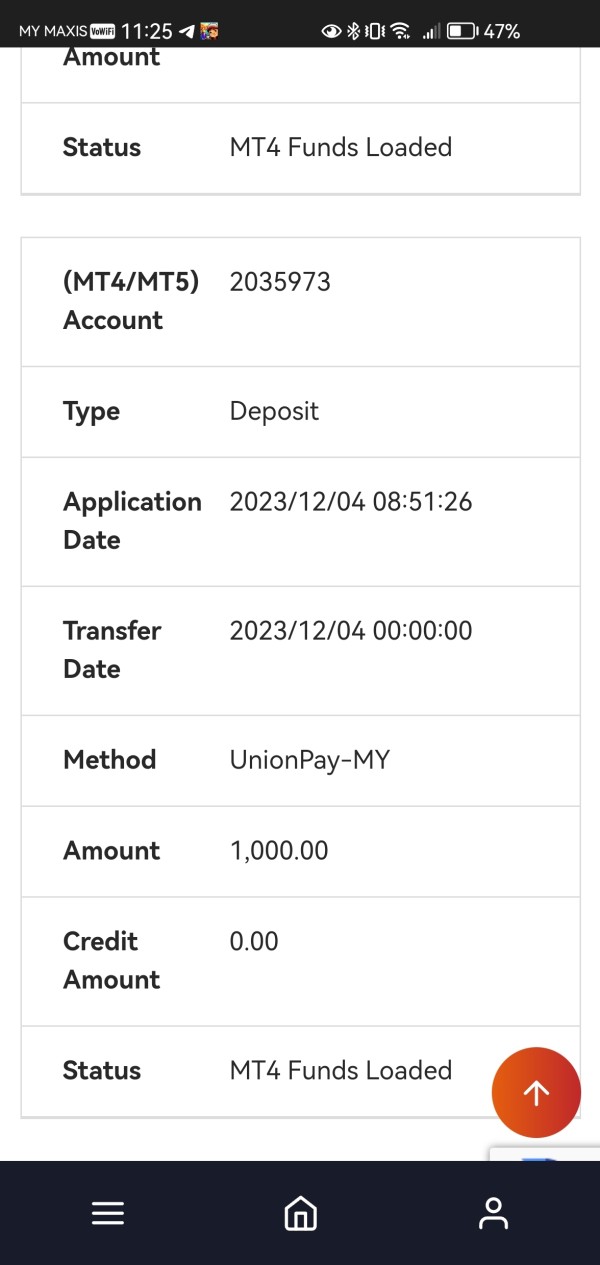The height and width of the screenshot is (1265, 600).
Task: Tap the 0.00 credit amount value
Action: pyautogui.click(x=254, y=941)
